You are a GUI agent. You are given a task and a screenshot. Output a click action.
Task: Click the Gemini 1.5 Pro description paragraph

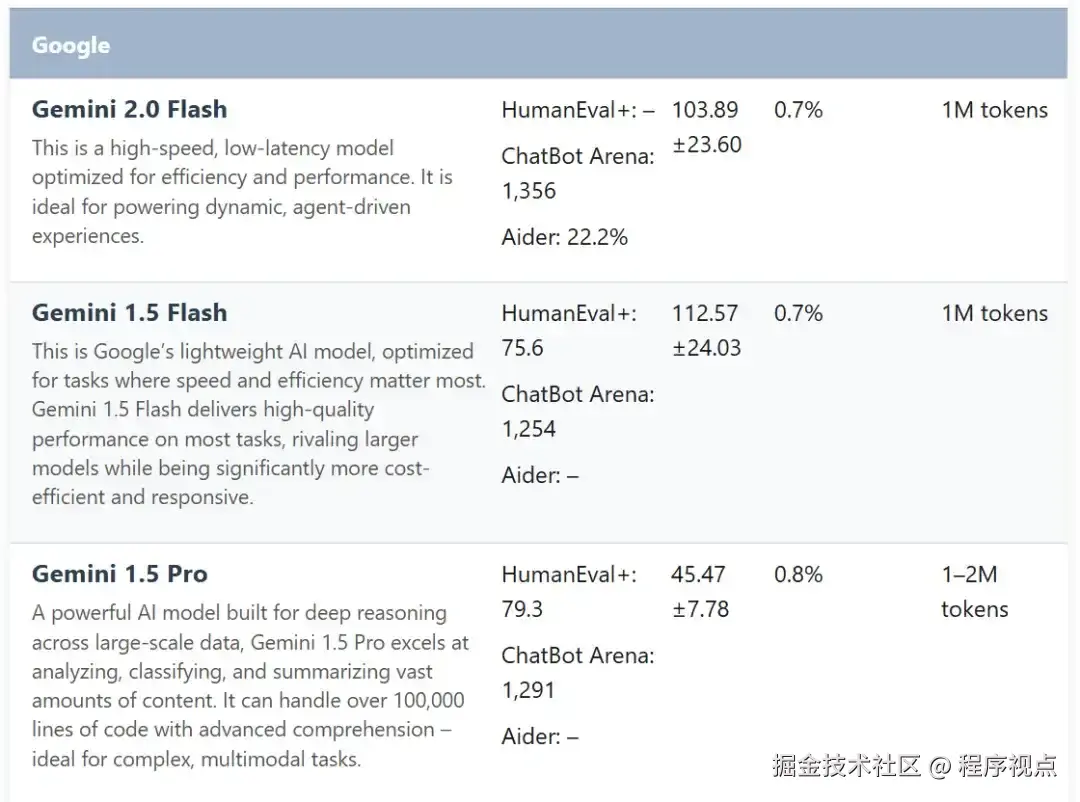(x=250, y=686)
